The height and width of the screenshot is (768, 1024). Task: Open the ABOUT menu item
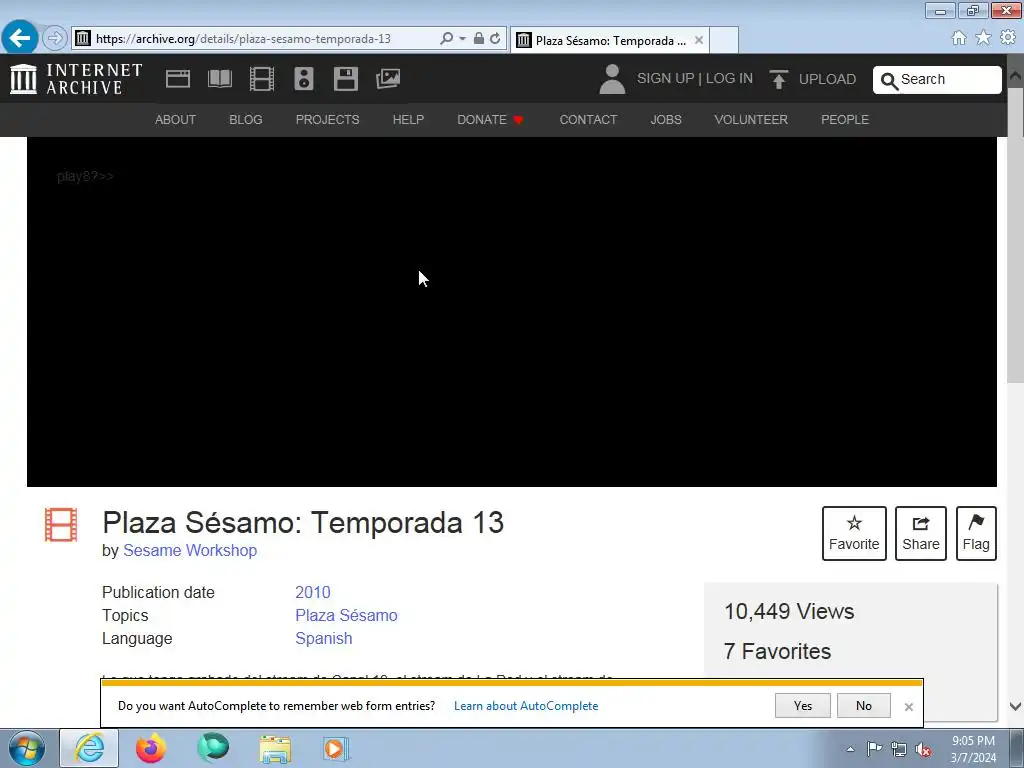pyautogui.click(x=175, y=120)
